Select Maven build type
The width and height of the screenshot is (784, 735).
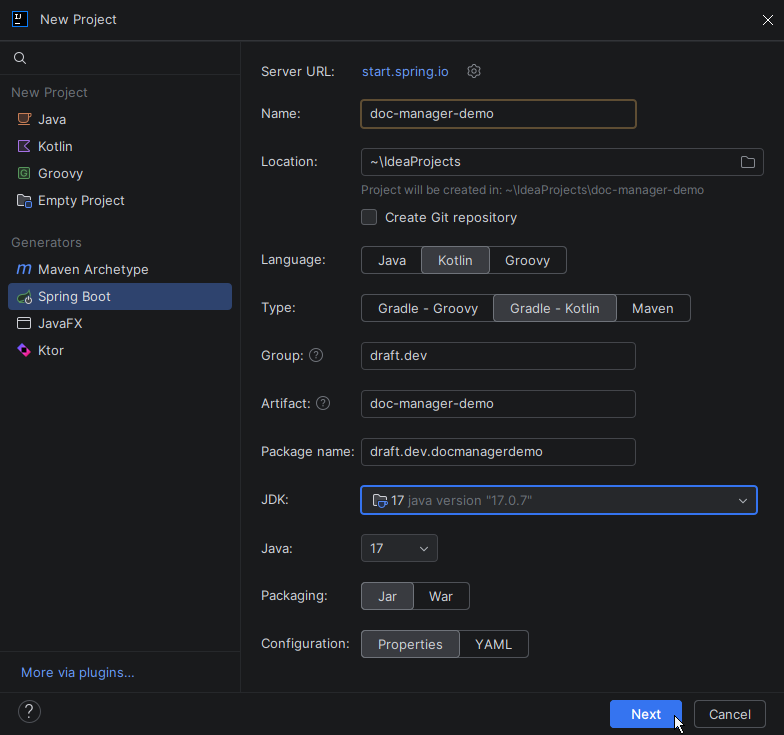click(653, 308)
